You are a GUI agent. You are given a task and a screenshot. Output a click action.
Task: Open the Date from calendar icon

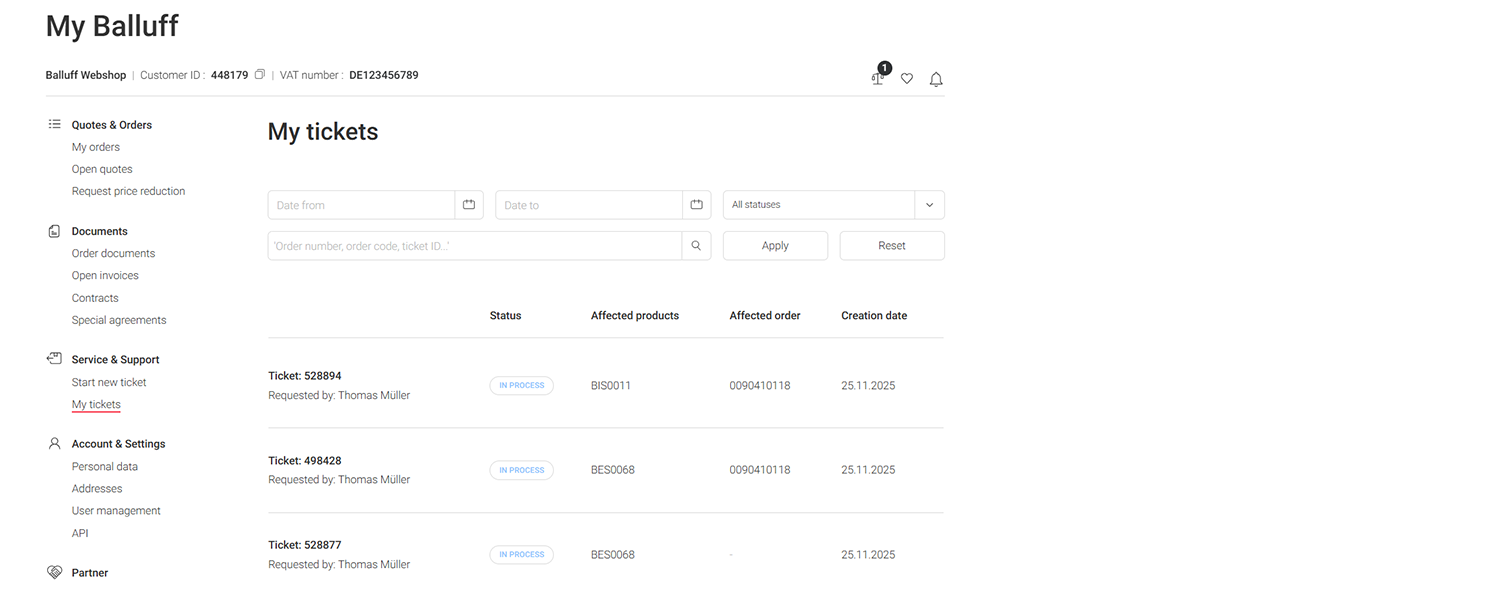pos(469,205)
